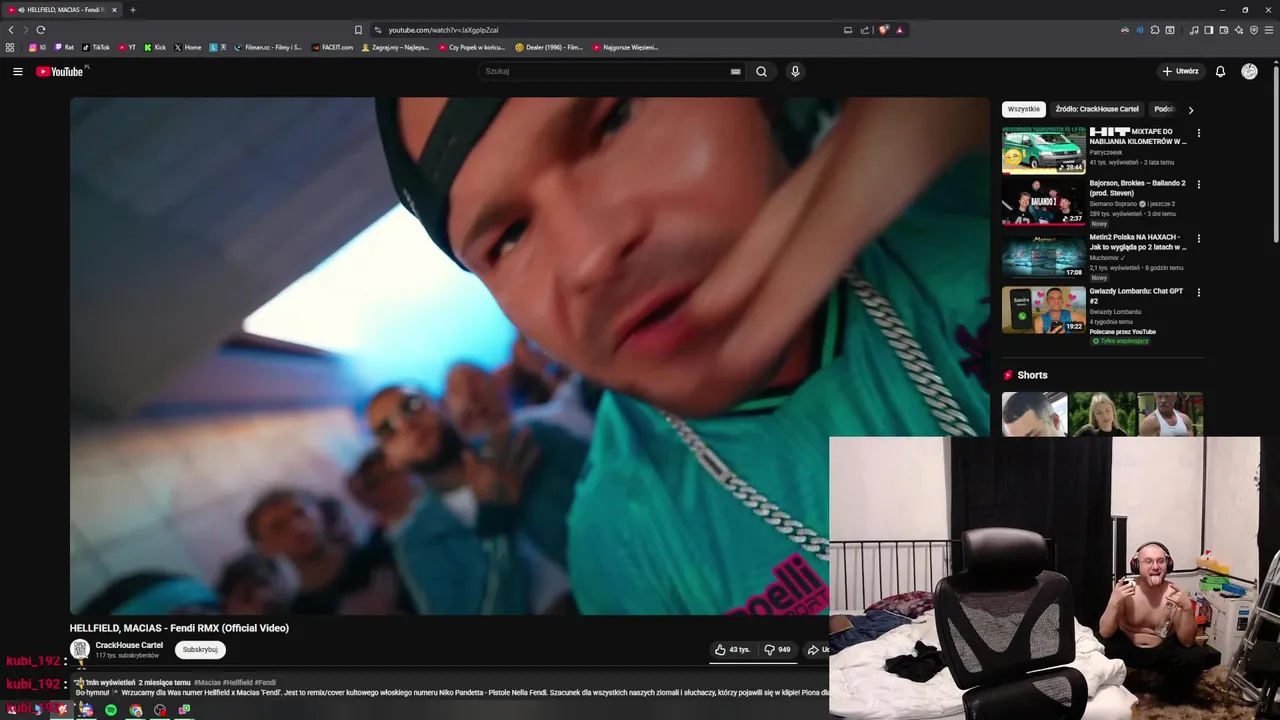The width and height of the screenshot is (1280, 720).
Task: Select Źródło: CrackHouse Cartel chip
Action: tap(1097, 109)
